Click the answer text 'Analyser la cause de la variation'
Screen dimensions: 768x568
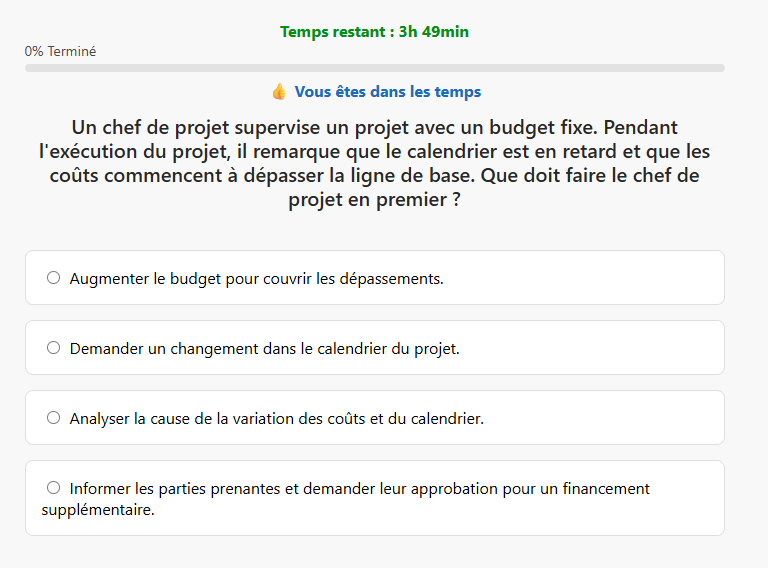[x=276, y=419]
